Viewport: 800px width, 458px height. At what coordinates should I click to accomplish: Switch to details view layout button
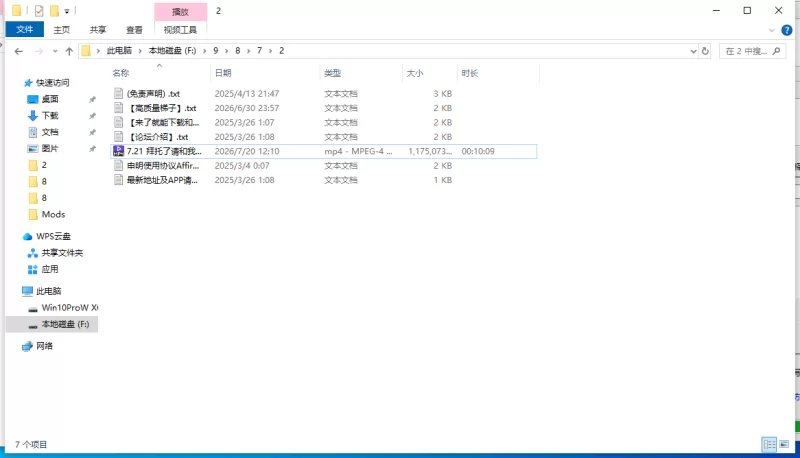[769, 444]
